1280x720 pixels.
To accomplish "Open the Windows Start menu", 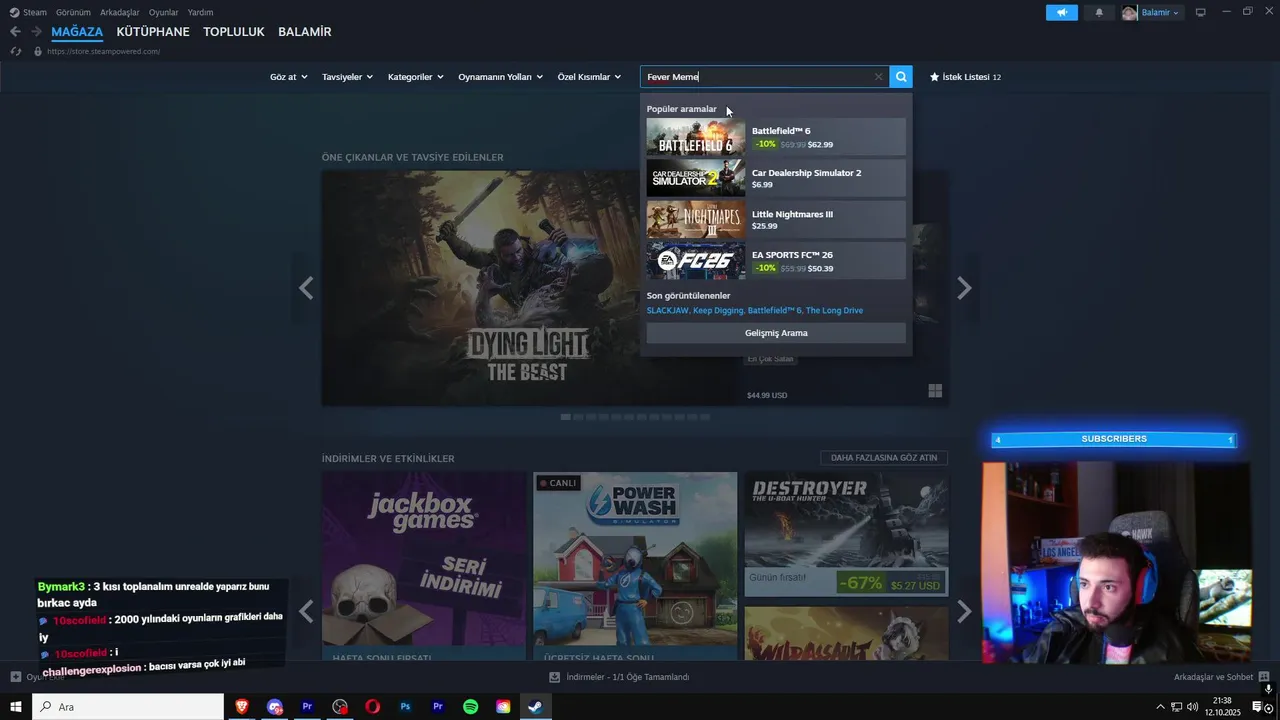I will click(16, 707).
